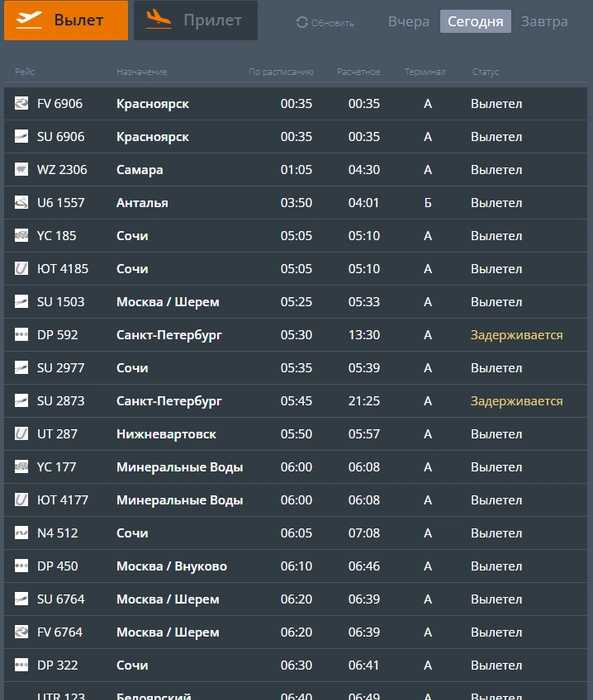Viewport: 593px width, 700px height.
Task: Select the Завтра day tab
Action: pyautogui.click(x=544, y=21)
